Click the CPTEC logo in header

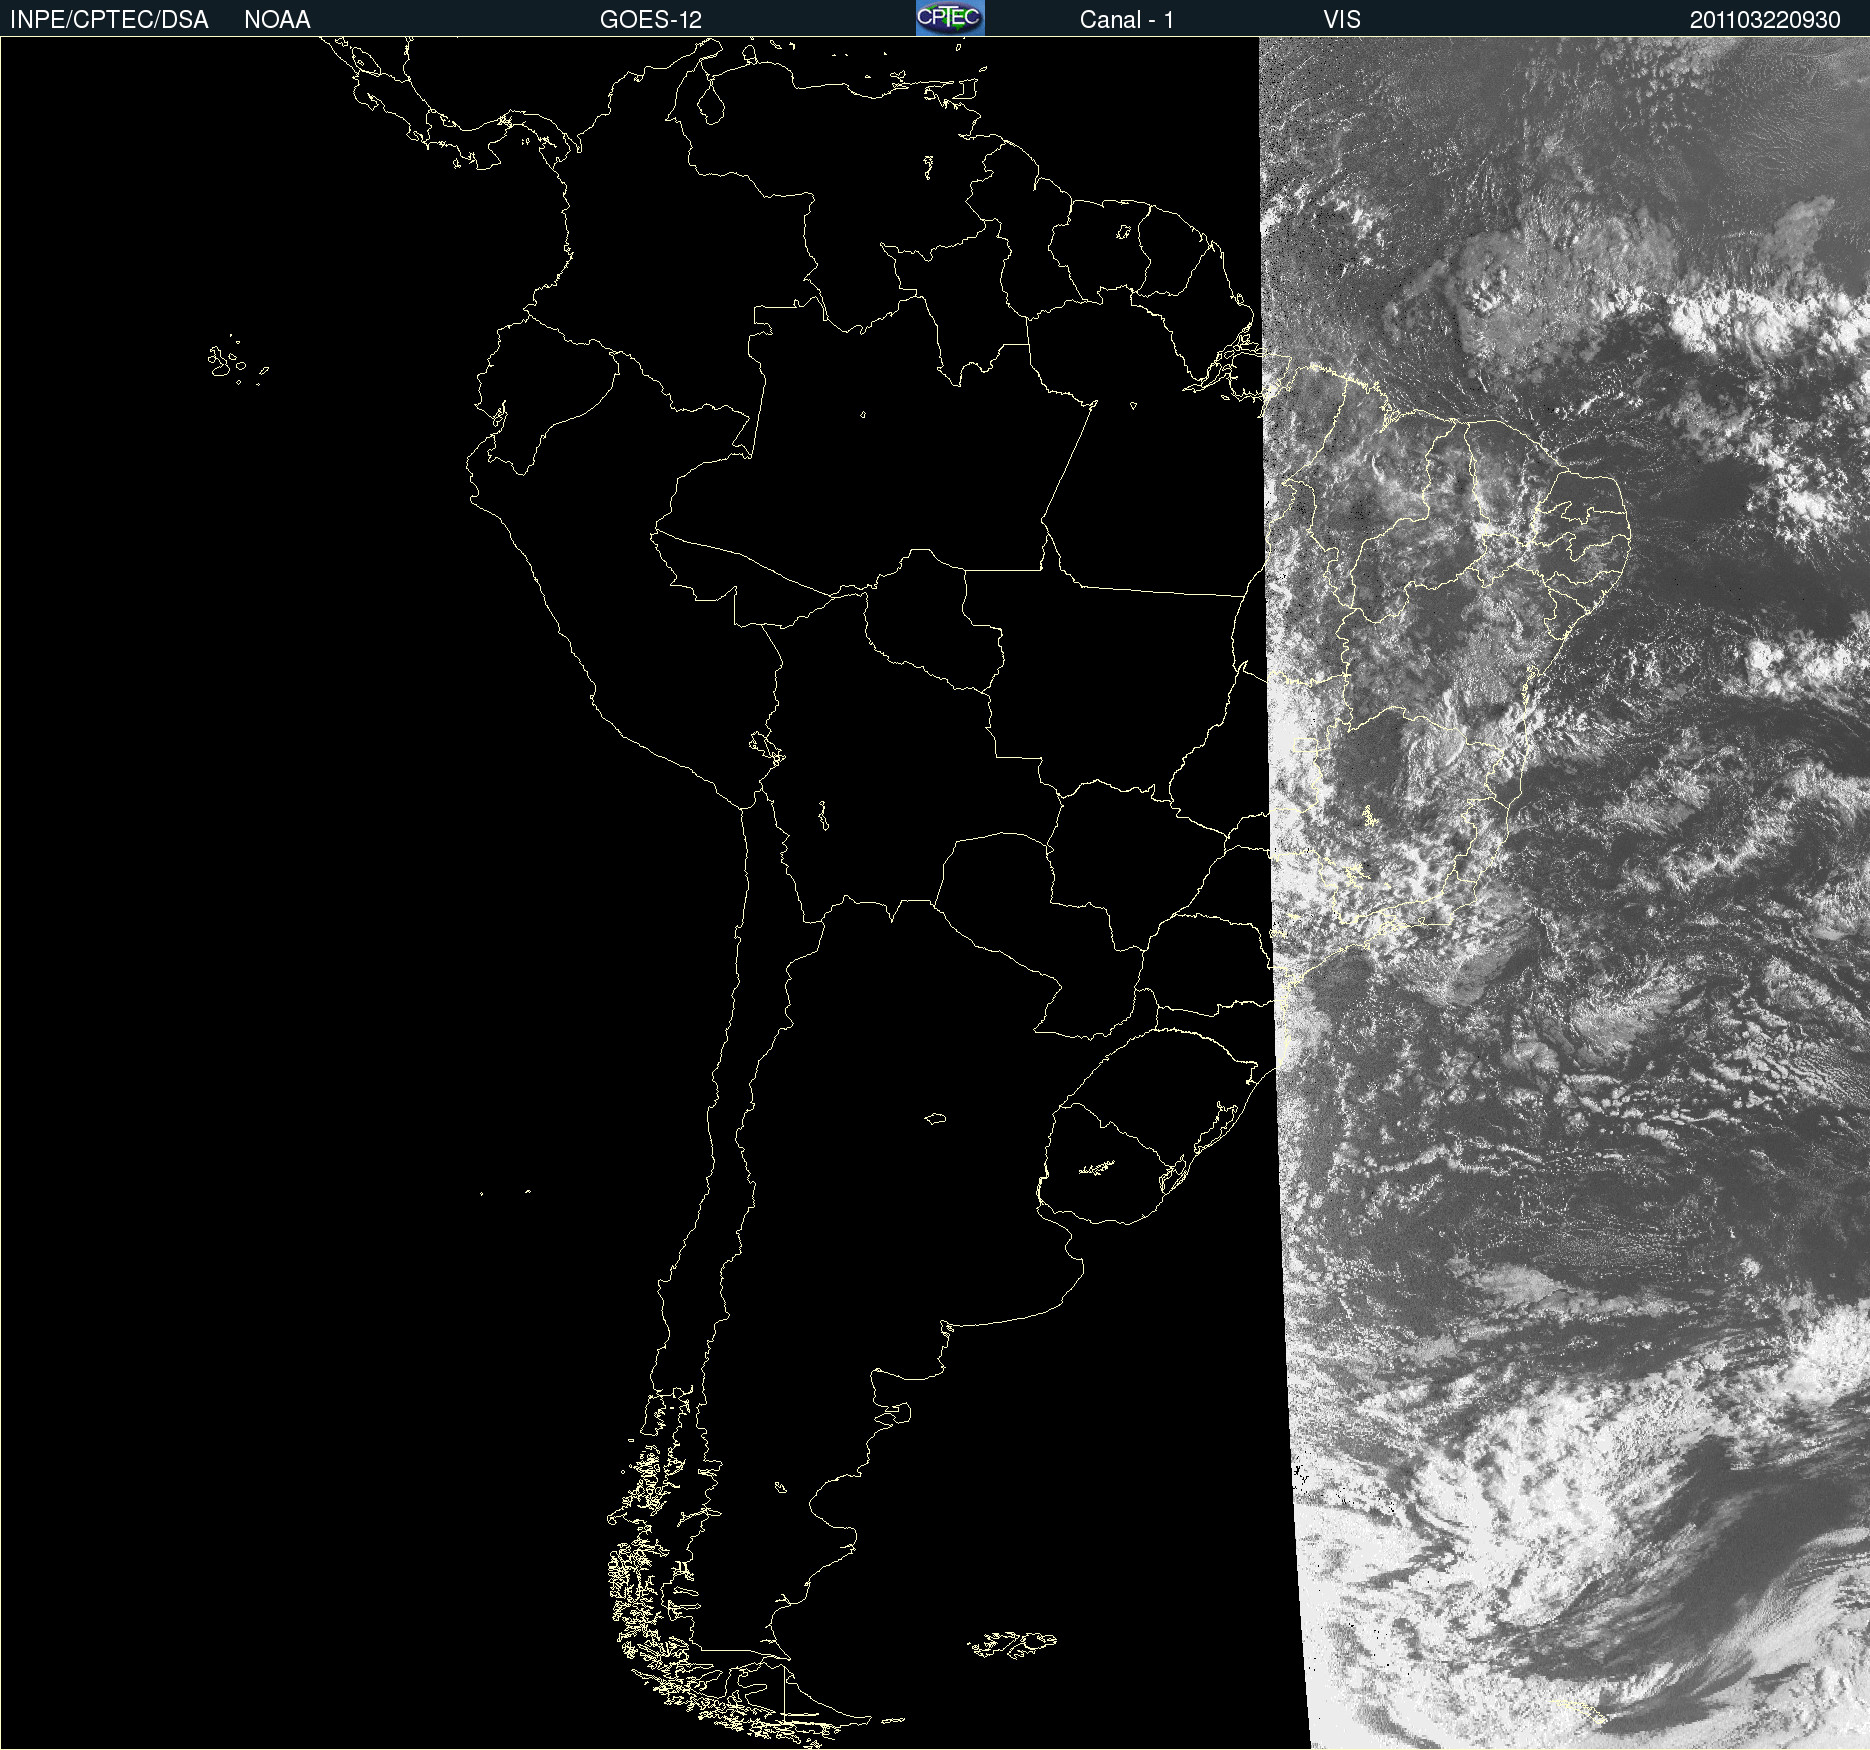pos(950,18)
